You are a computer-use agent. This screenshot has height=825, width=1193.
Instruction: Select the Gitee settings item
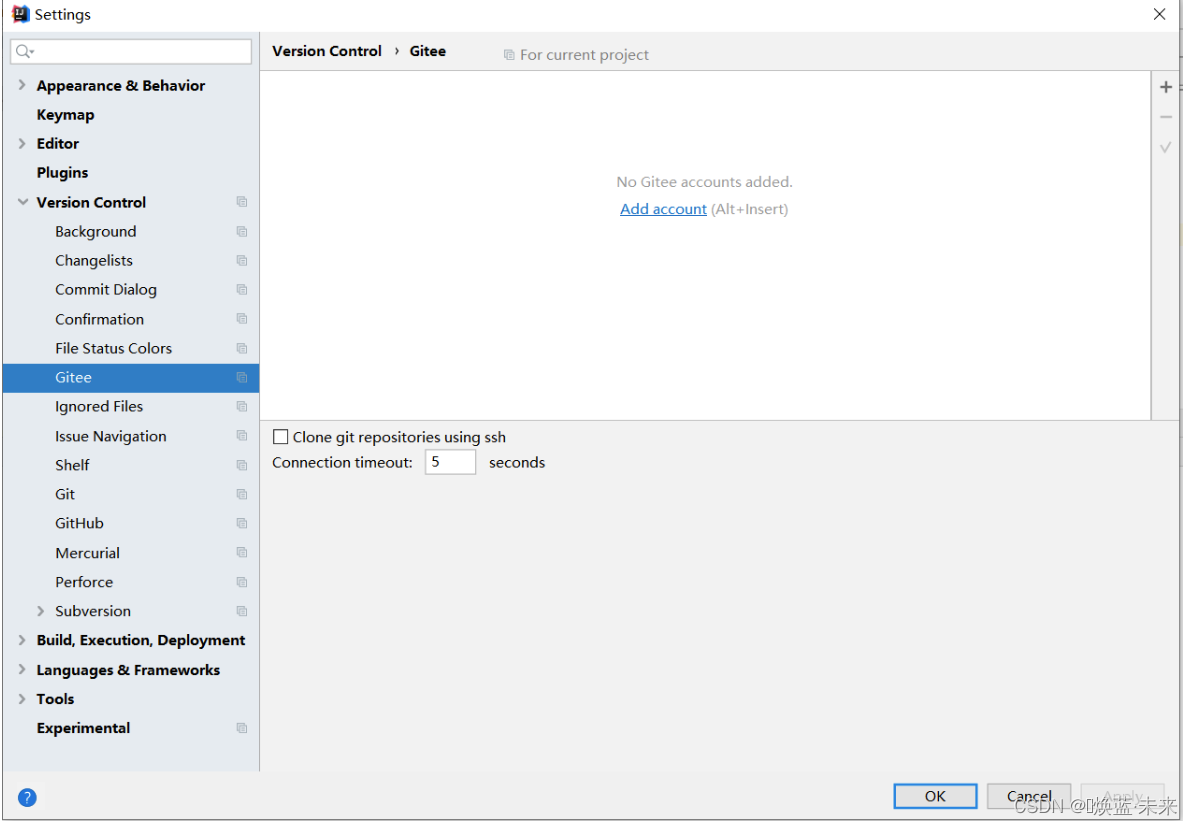(131, 377)
